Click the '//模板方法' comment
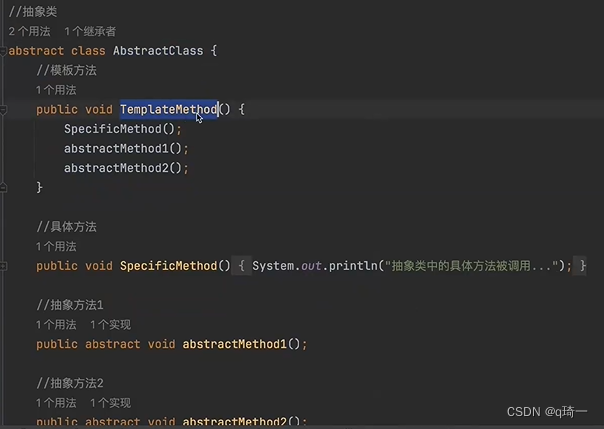The height and width of the screenshot is (429, 604). click(x=66, y=70)
